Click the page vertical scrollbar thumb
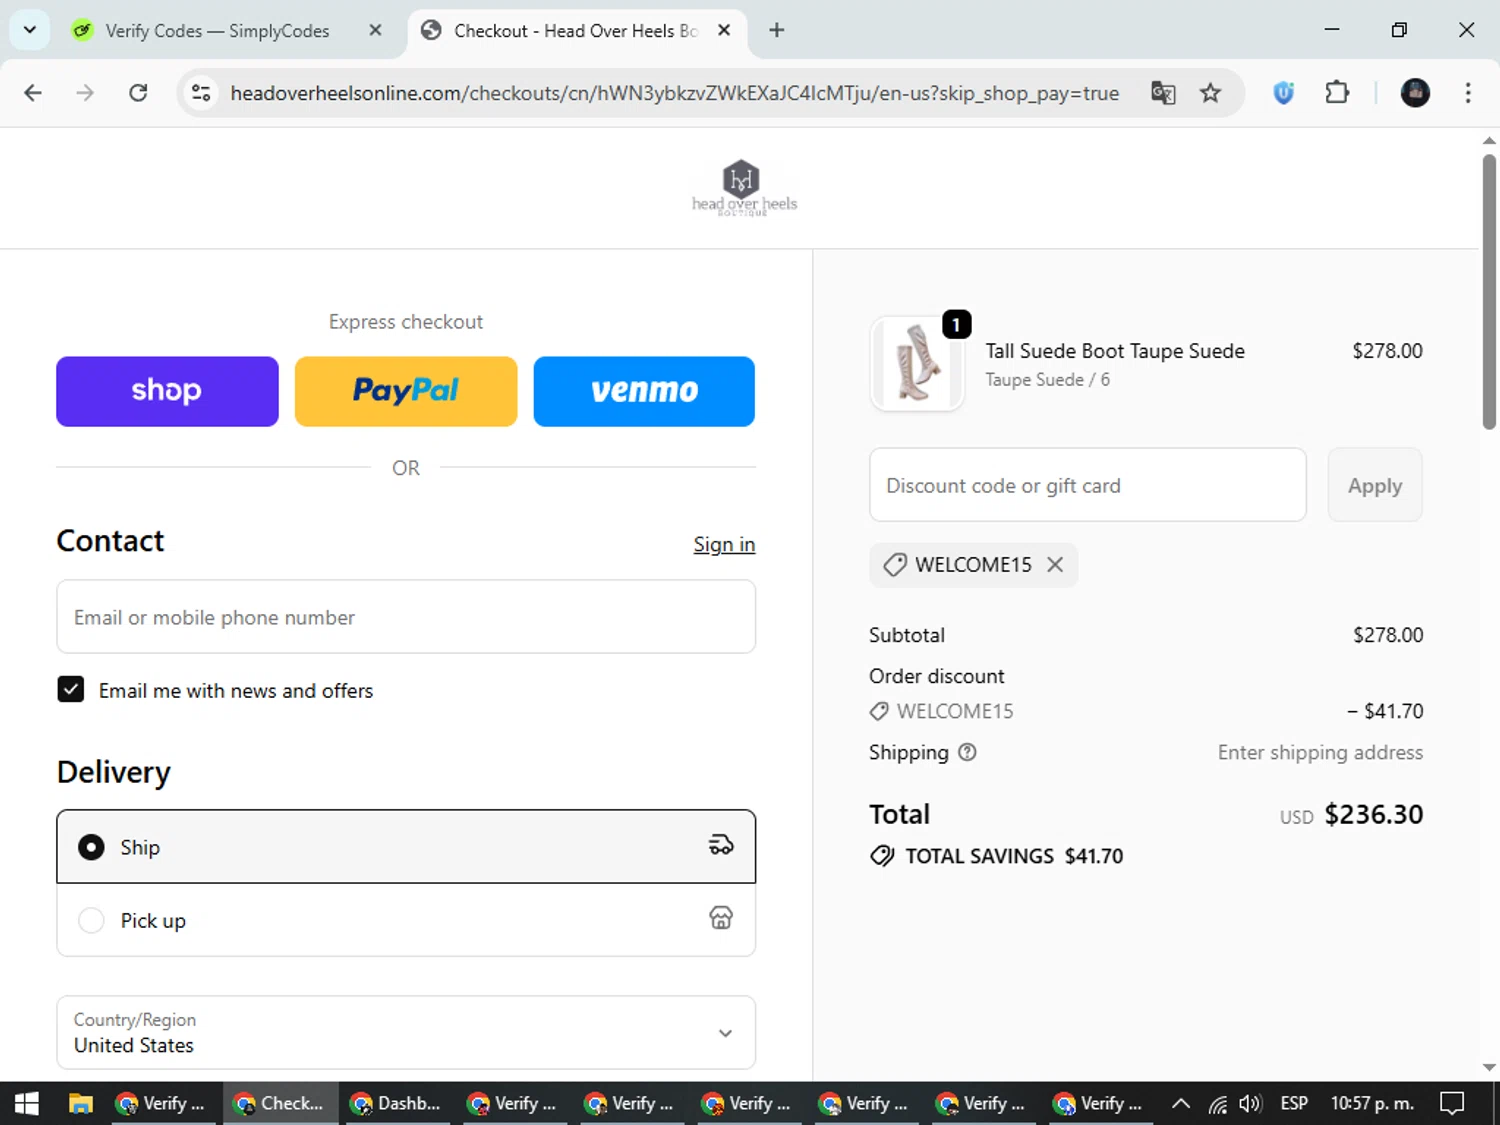The width and height of the screenshot is (1500, 1125). pyautogui.click(x=1489, y=291)
